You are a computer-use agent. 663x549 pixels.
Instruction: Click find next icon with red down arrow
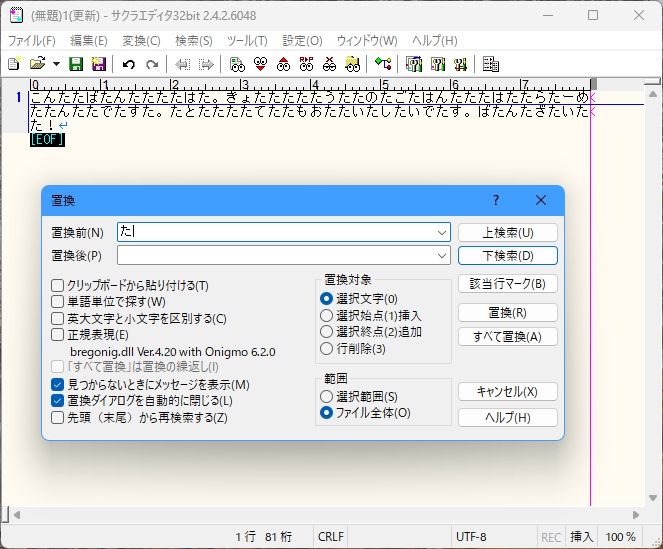coord(260,64)
